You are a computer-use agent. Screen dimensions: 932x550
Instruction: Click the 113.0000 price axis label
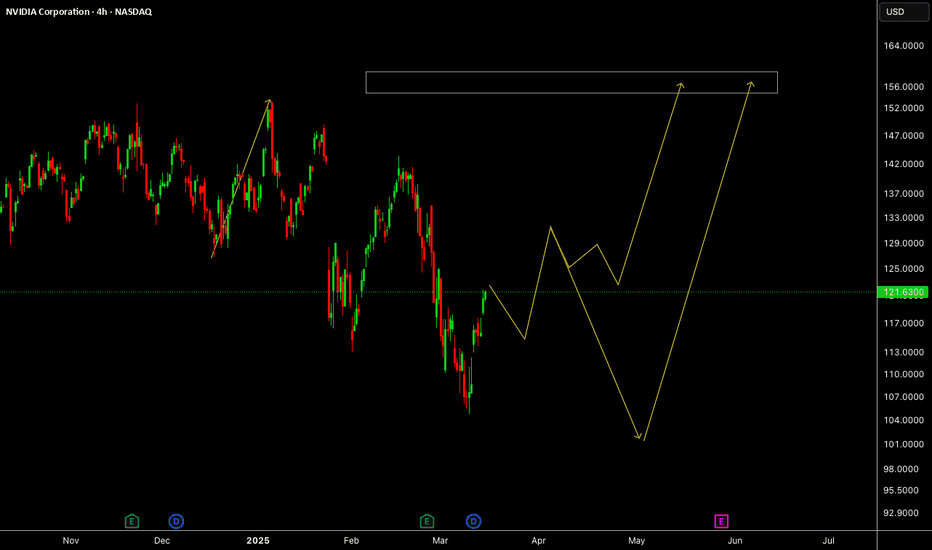[x=903, y=352]
